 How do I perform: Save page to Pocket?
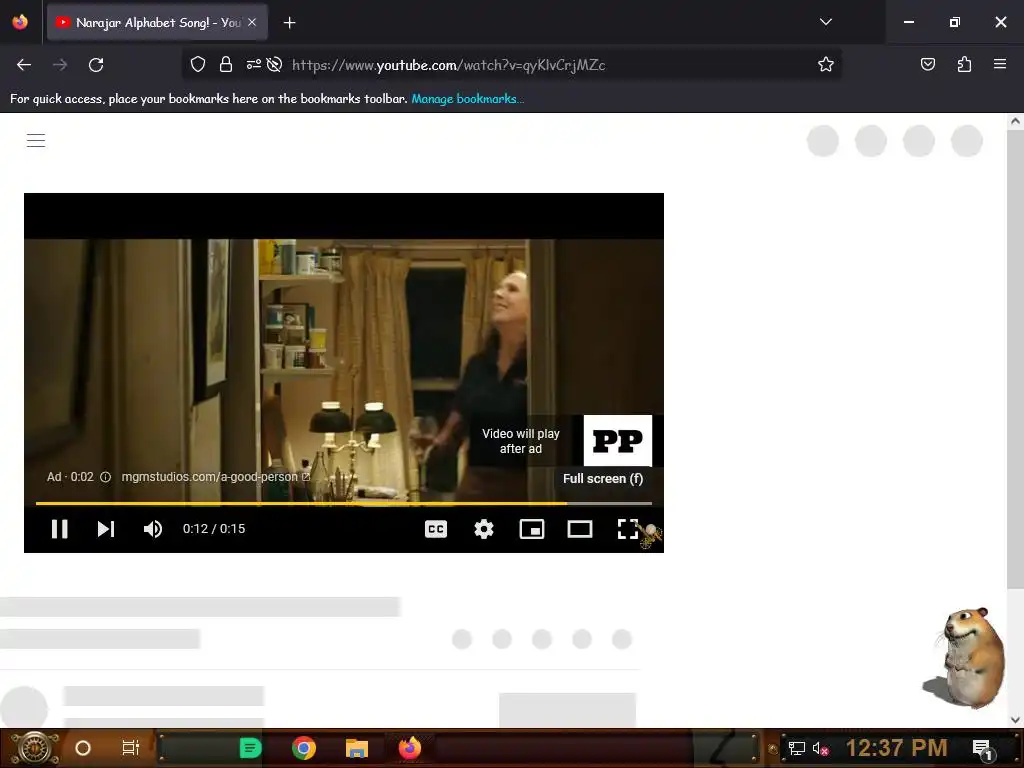[927, 64]
